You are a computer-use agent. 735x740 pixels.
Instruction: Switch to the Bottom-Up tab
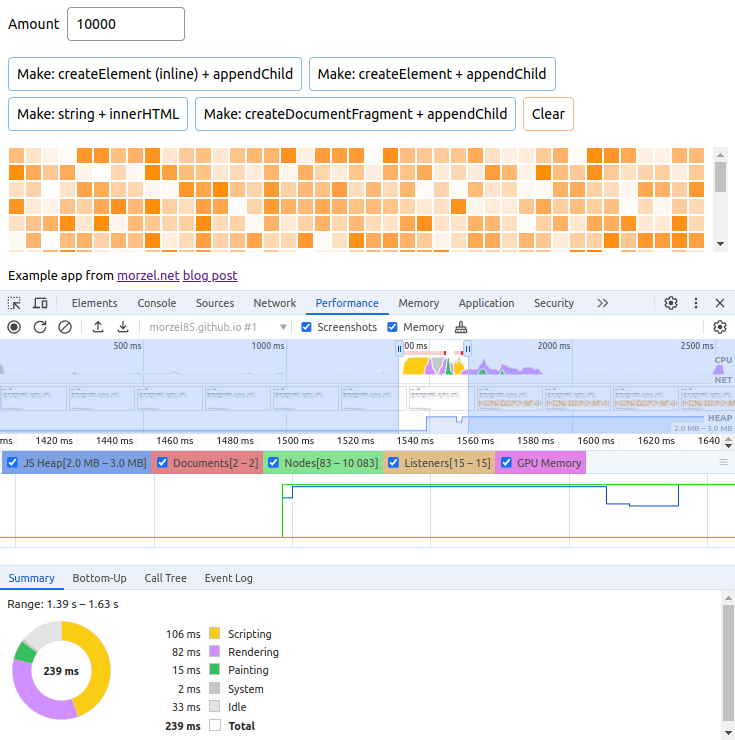99,578
